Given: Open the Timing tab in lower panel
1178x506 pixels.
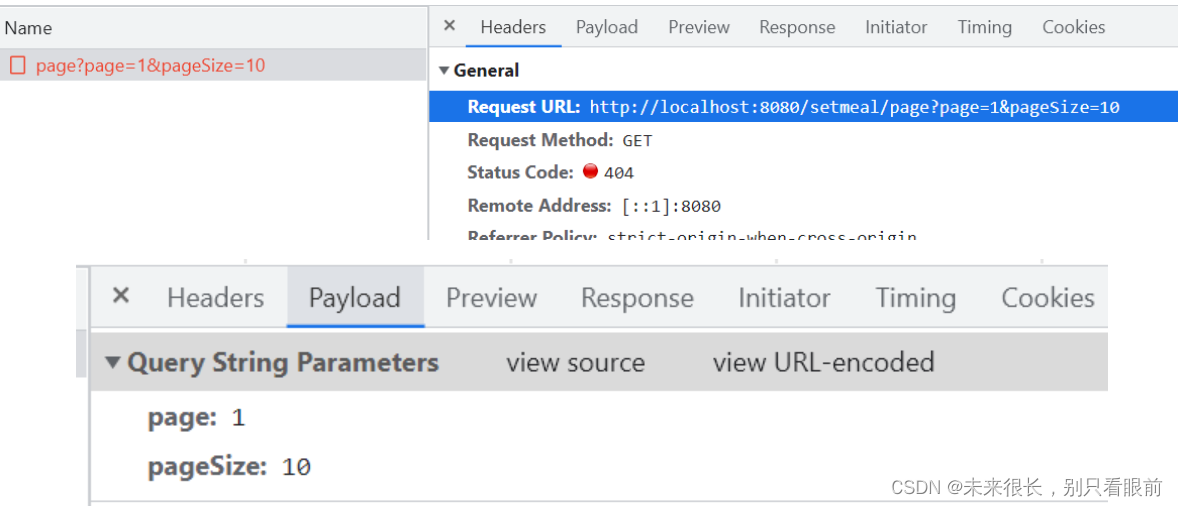Looking at the screenshot, I should (x=915, y=298).
